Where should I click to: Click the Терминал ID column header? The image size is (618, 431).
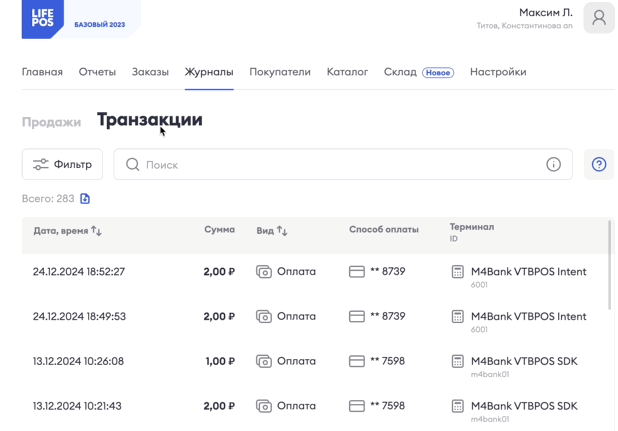point(472,232)
